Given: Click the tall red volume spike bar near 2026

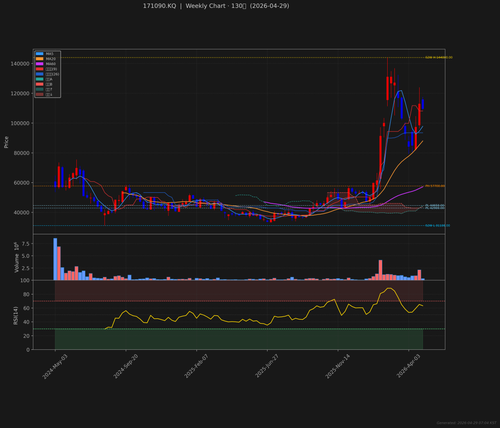Looking at the screenshot, I should pos(380,270).
